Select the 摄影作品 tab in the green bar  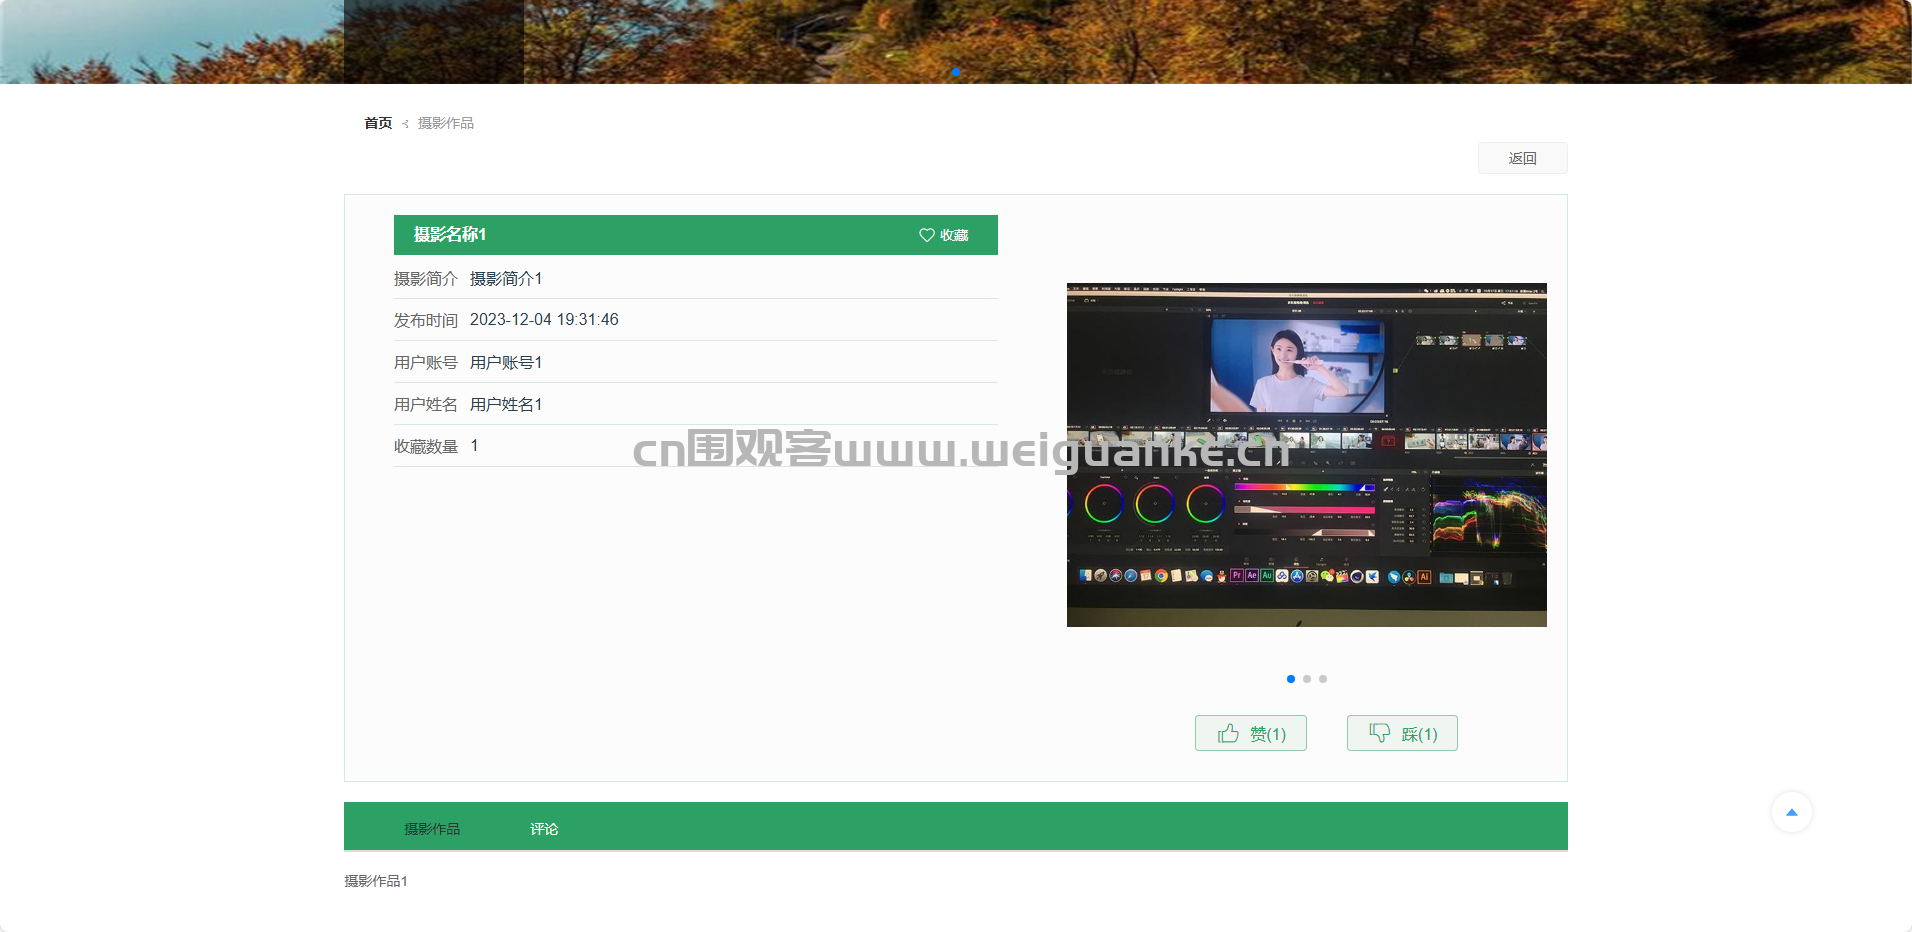click(432, 829)
